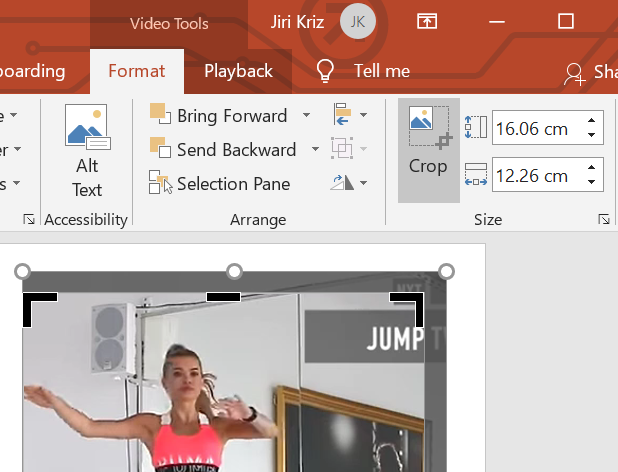Click the Group objects icon
The width and height of the screenshot is (618, 472).
[342, 149]
